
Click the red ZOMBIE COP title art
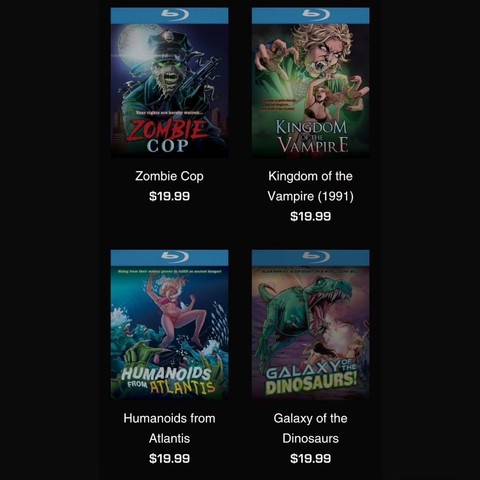click(168, 136)
